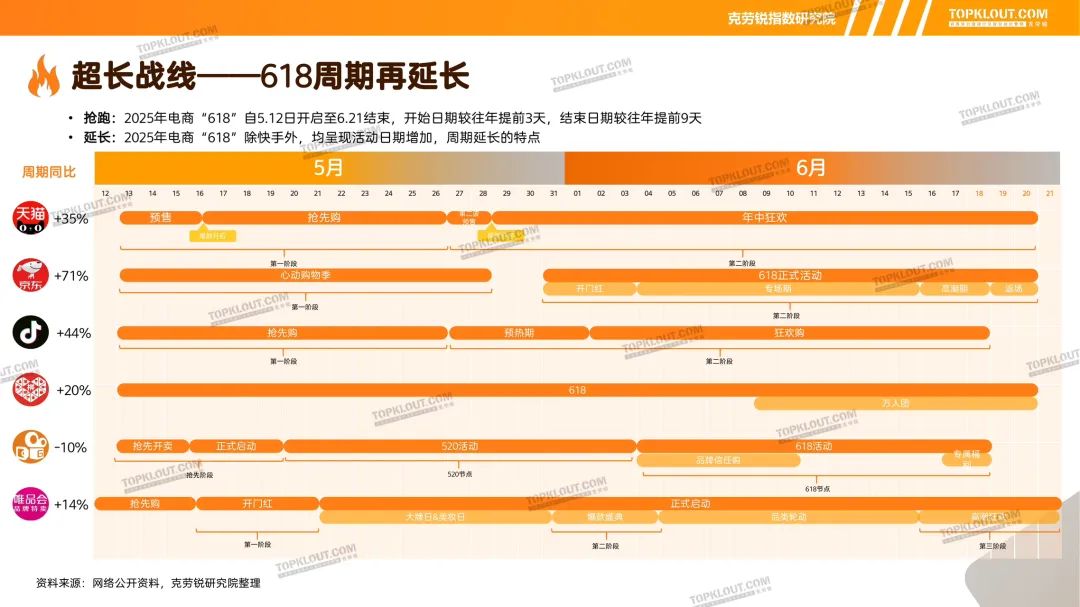Click the Vipshop 爆款盛典 sub-bar
Viewport: 1080px width, 607px height.
pos(605,517)
